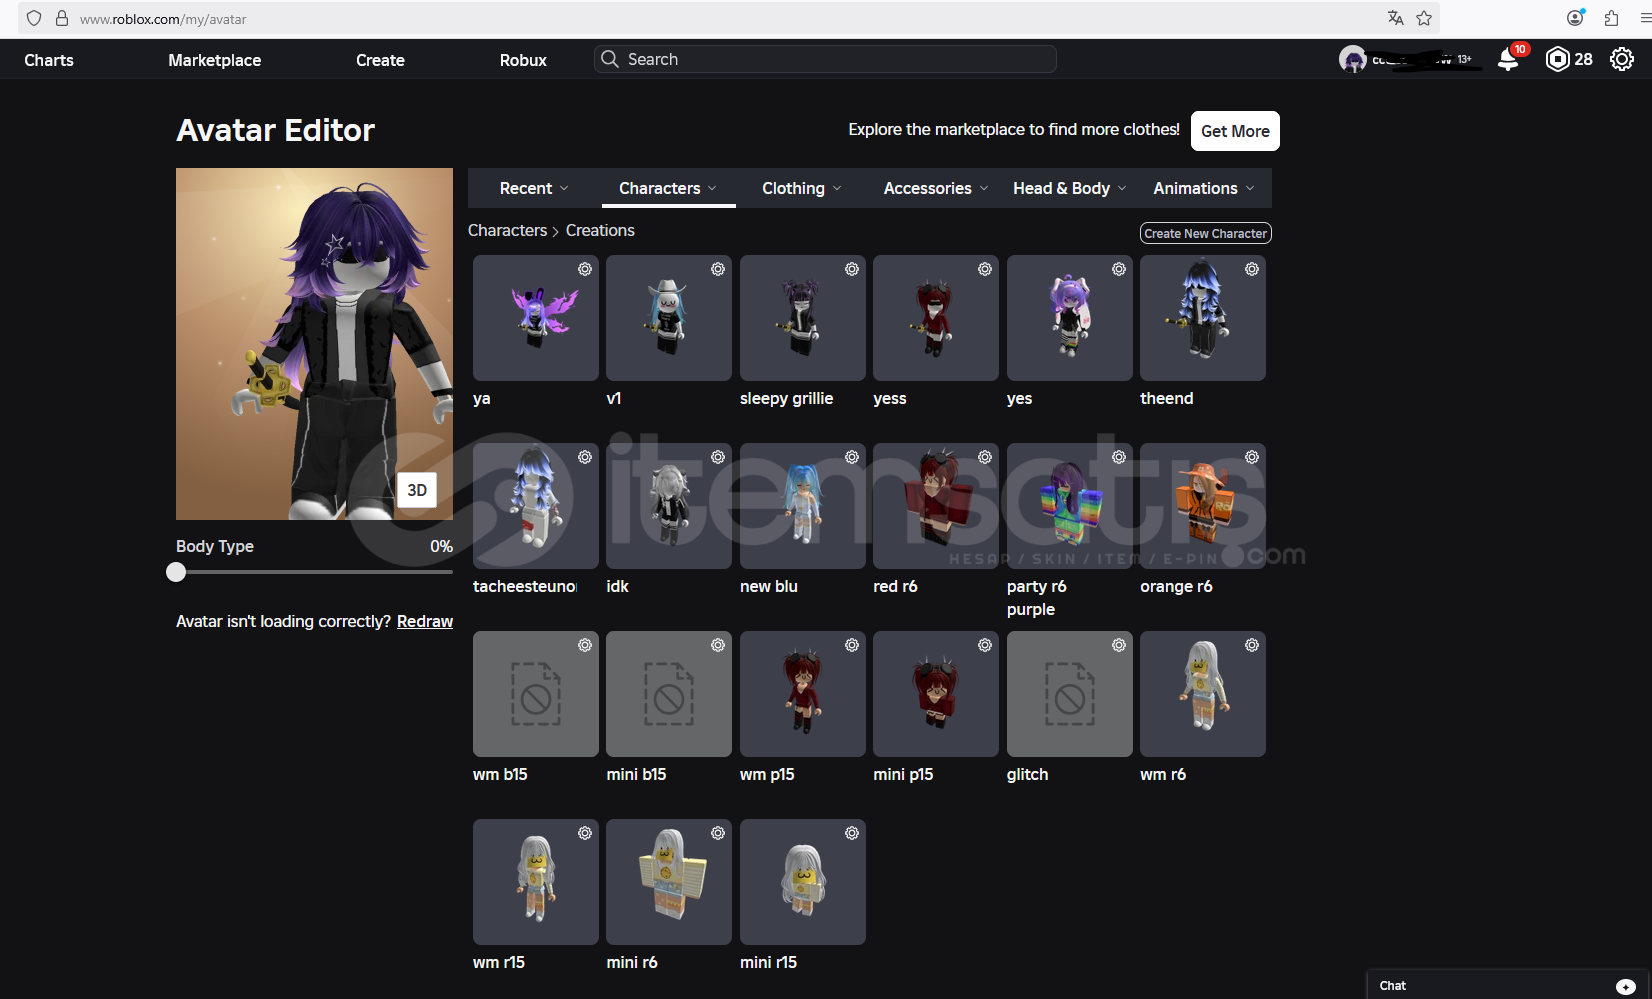Viewport: 1652px width, 999px height.
Task: Open the browser account profile icon
Action: pos(1575,18)
